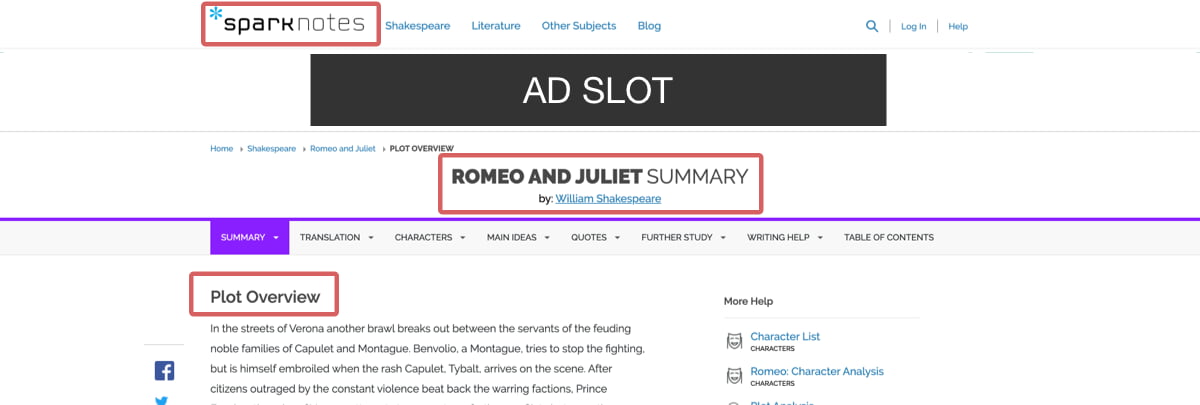Expand Summary dropdown arrow
Screen dimensions: 1200x405
(x=275, y=238)
